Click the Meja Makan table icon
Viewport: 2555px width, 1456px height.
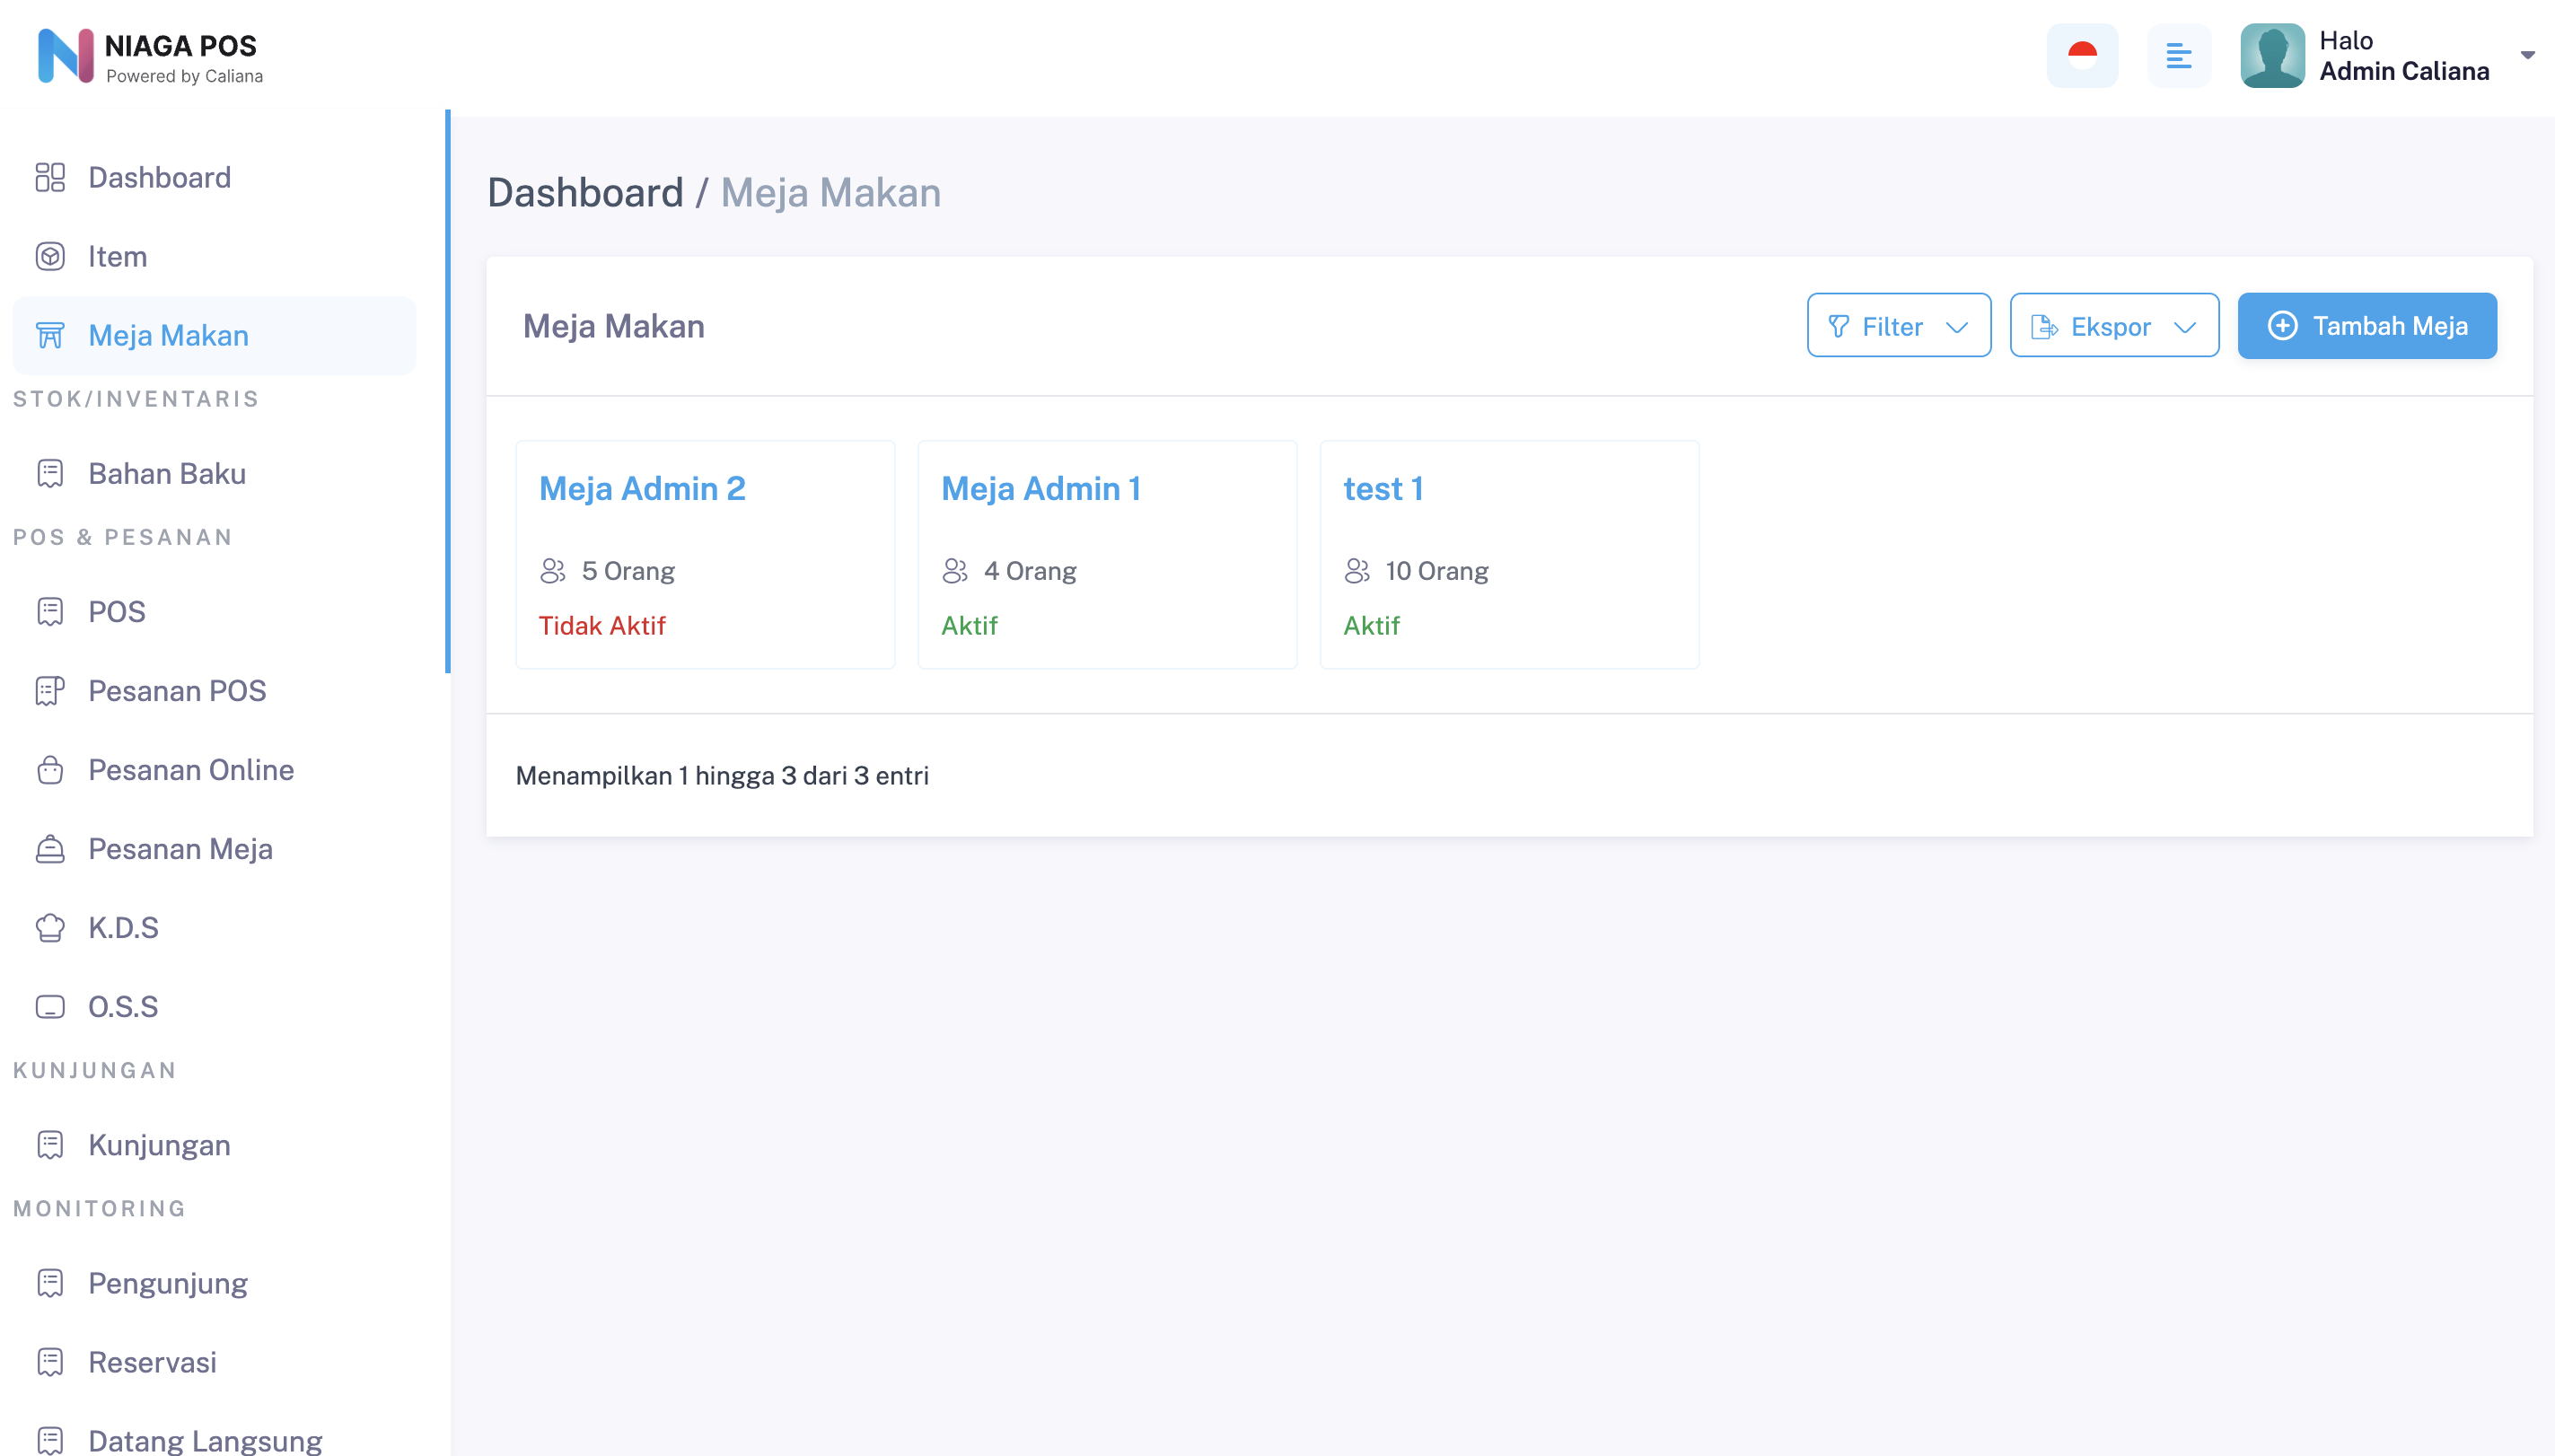50,336
